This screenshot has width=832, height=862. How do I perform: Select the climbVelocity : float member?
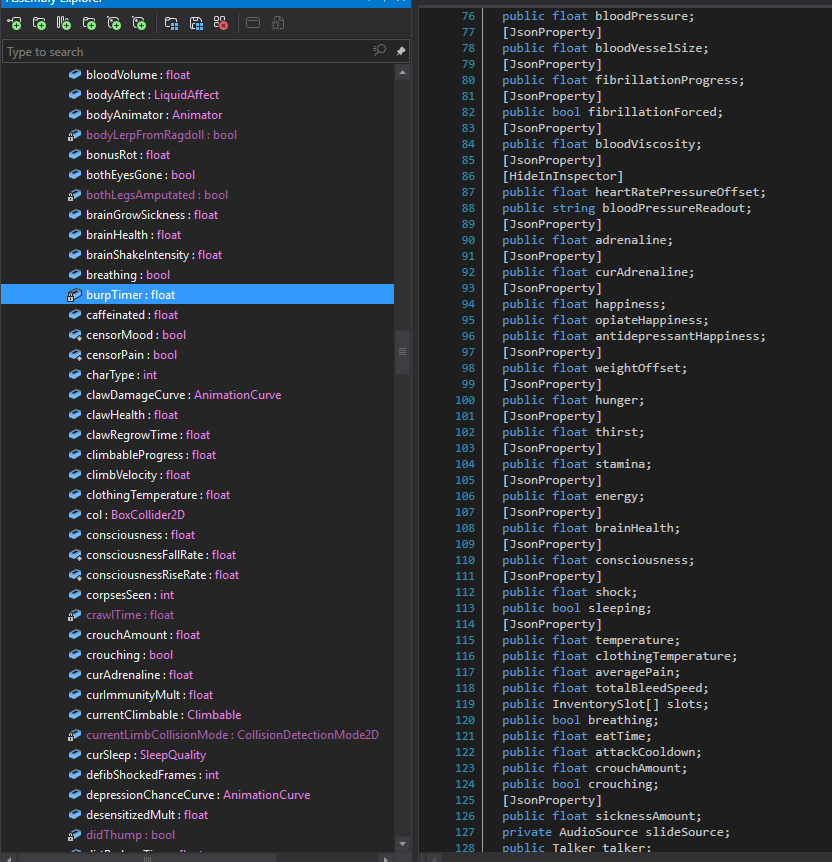pos(138,475)
